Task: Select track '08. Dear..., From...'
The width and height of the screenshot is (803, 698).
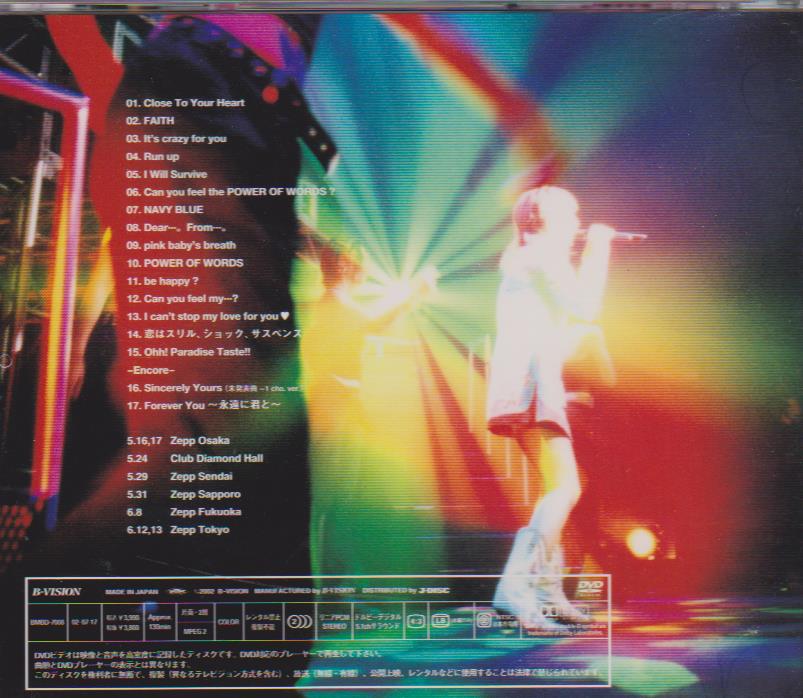Action: pyautogui.click(x=178, y=227)
